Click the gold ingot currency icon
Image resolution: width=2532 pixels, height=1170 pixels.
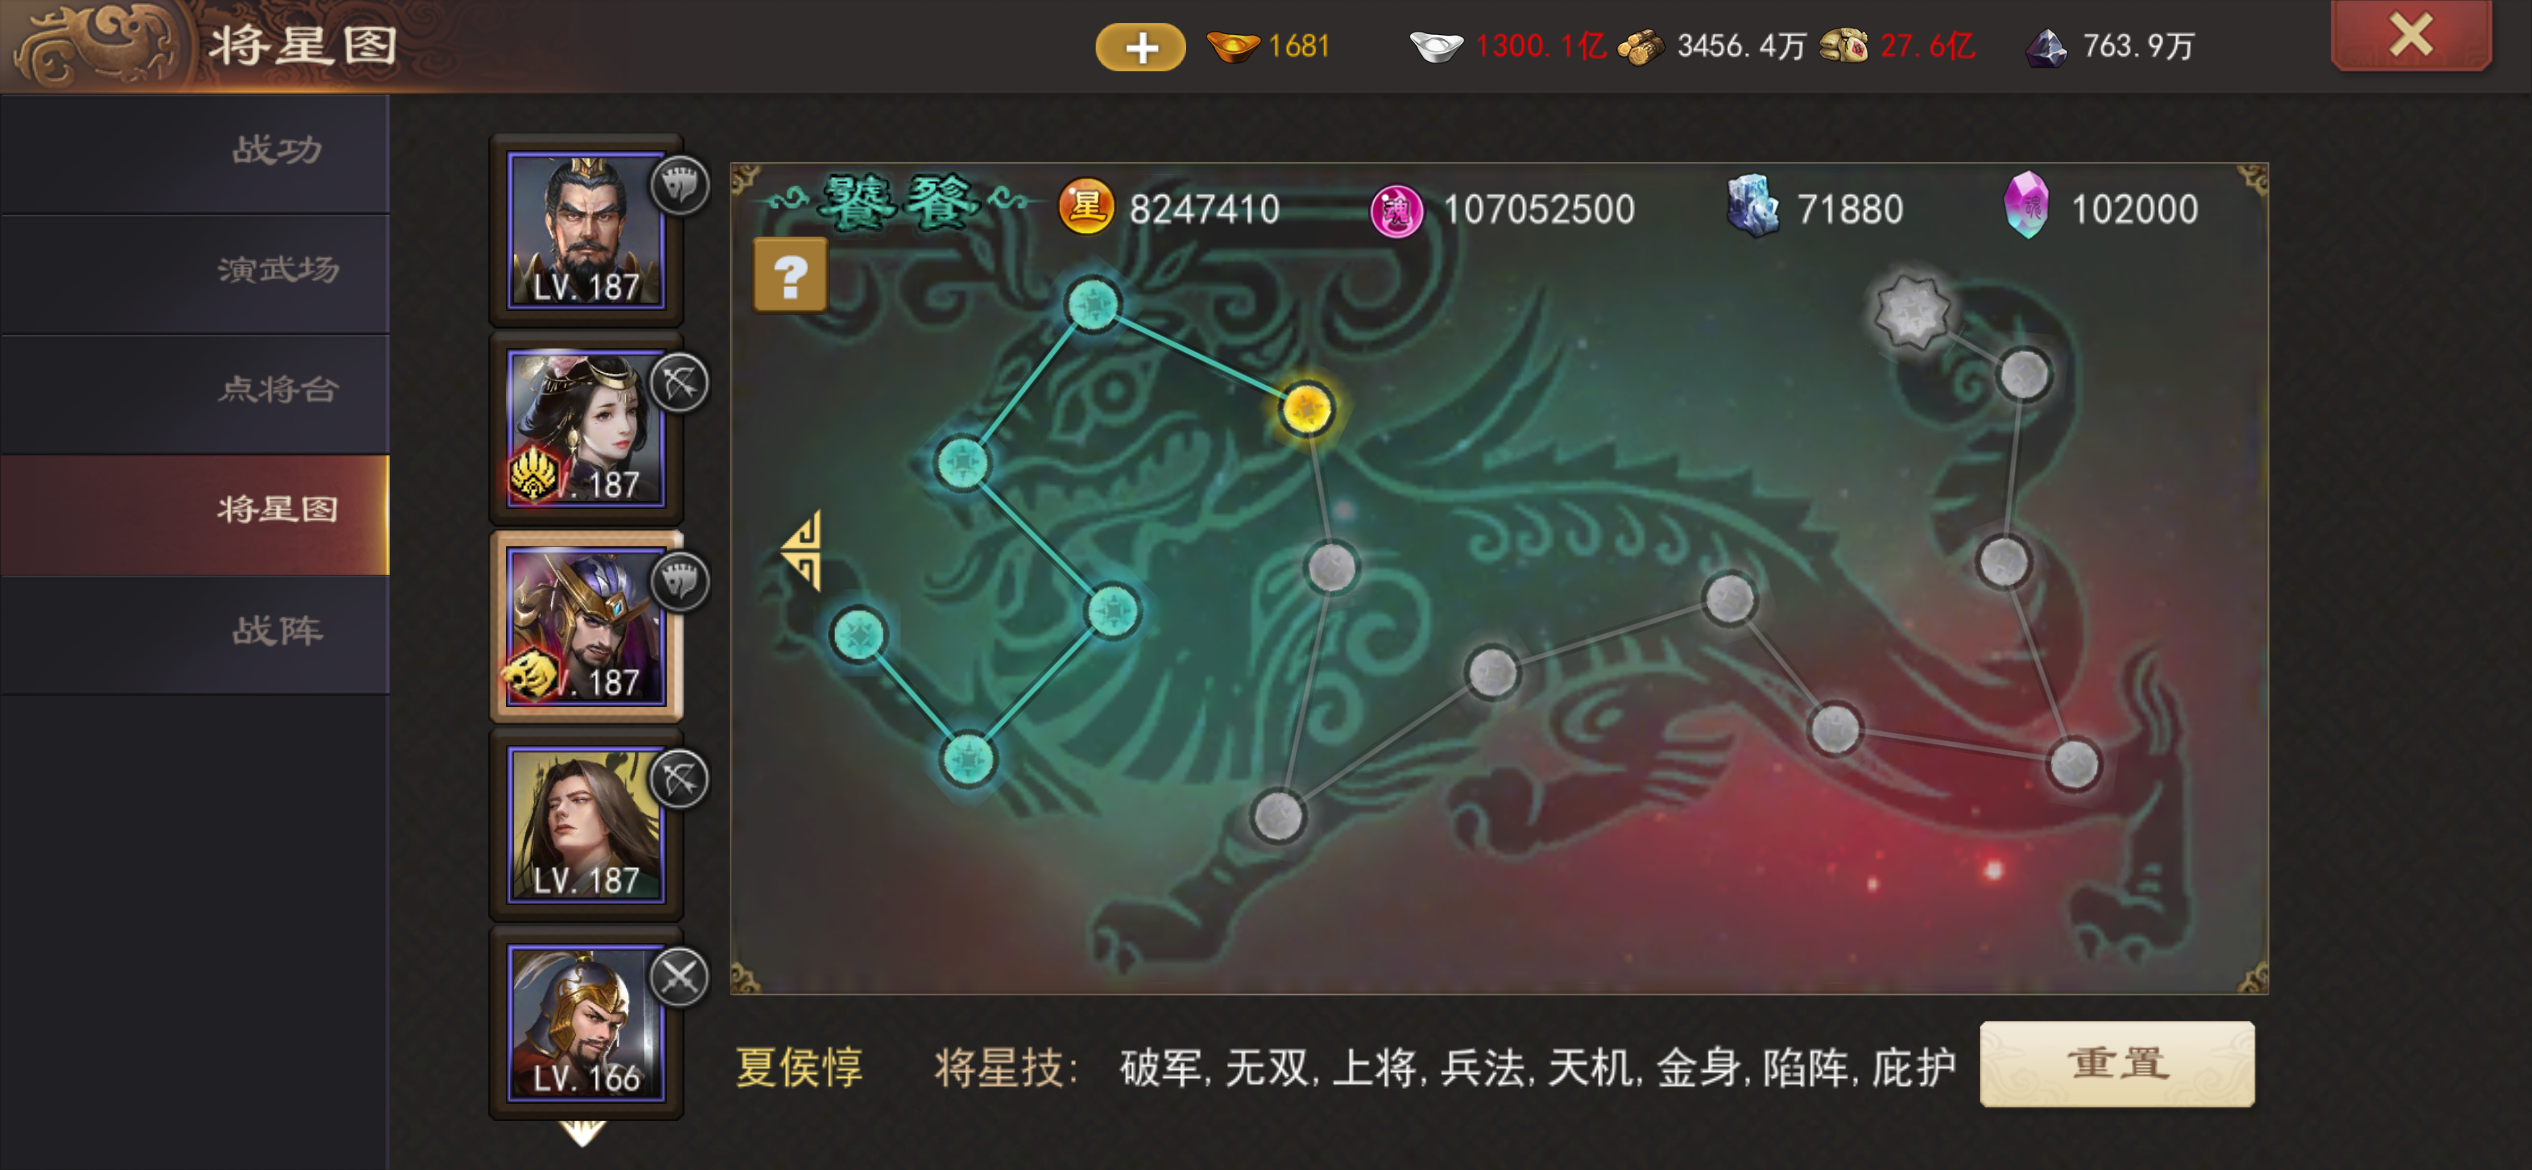coord(1232,46)
